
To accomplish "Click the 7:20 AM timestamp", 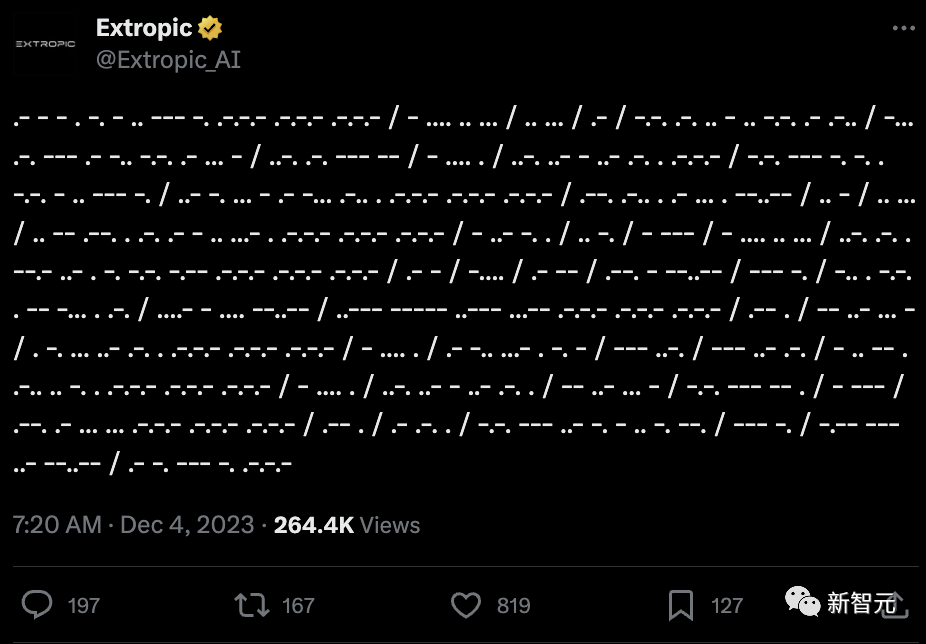I will [57, 525].
